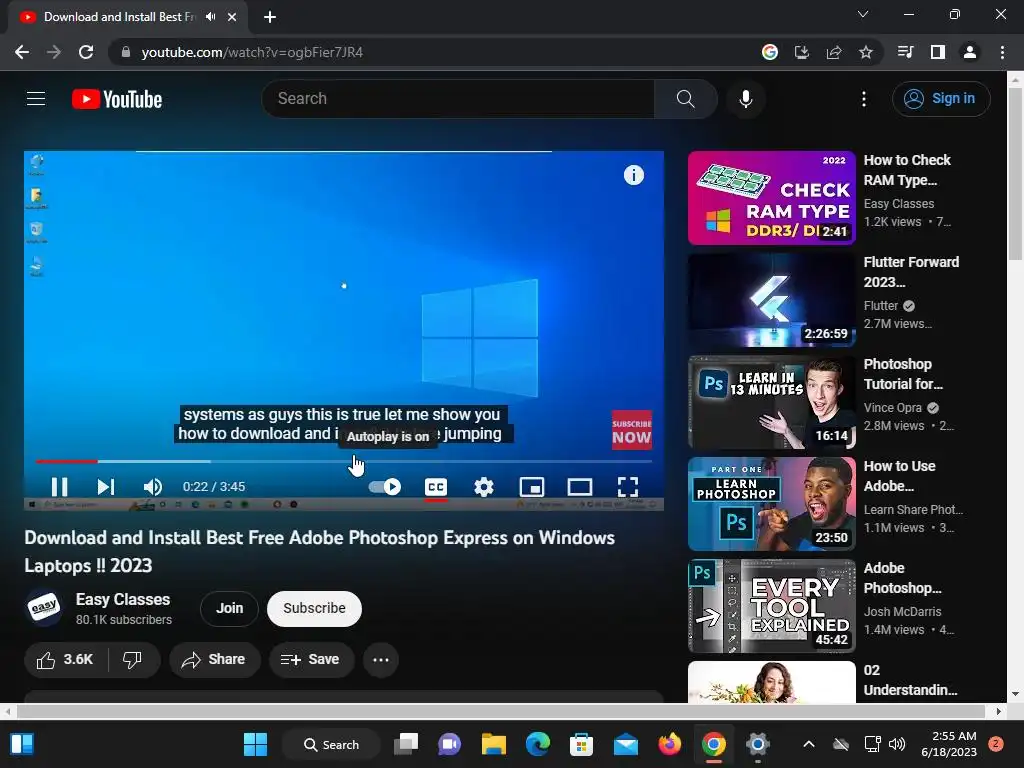Open File Explorer from taskbar
This screenshot has width=1024, height=768.
point(494,744)
